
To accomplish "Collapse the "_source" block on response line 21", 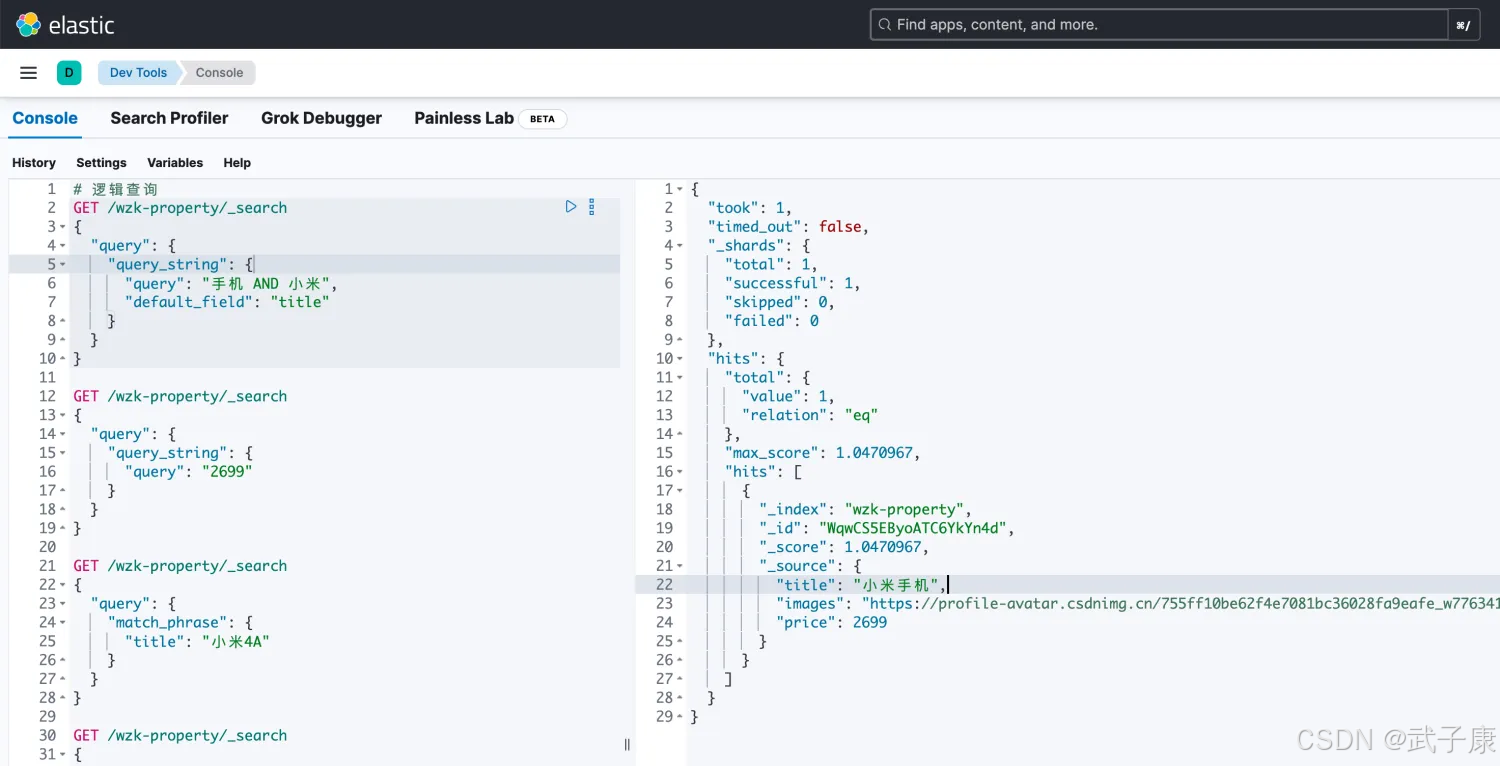I will 681,566.
